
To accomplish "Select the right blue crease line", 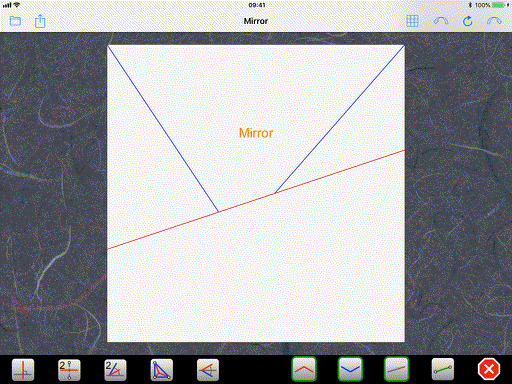I will click(x=339, y=119).
